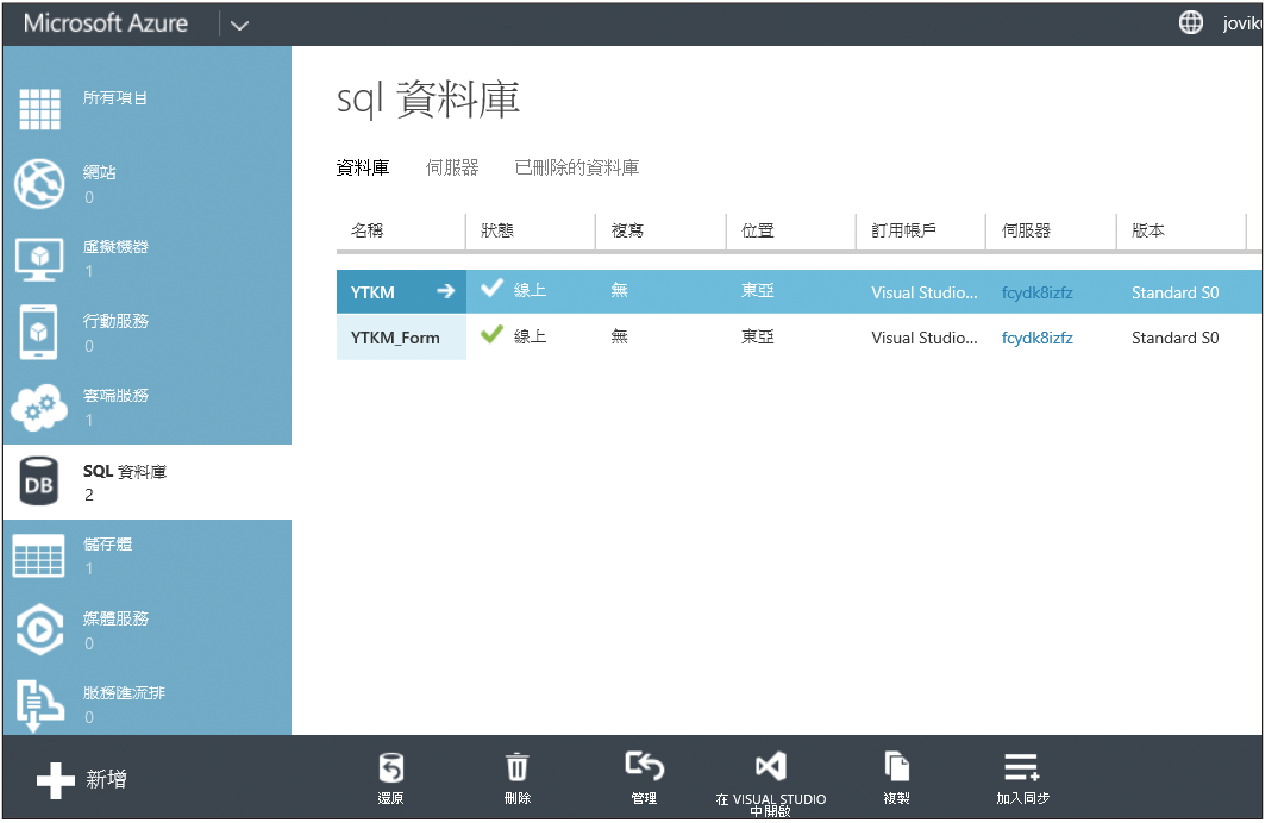Sort by 狀態 column header
Image resolution: width=1267 pixels, height=823 pixels.
497,231
